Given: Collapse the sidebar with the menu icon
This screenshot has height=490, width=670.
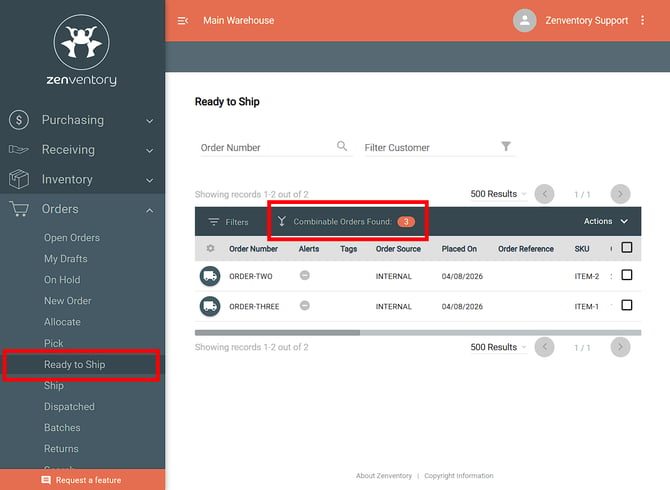Looking at the screenshot, I should [183, 21].
